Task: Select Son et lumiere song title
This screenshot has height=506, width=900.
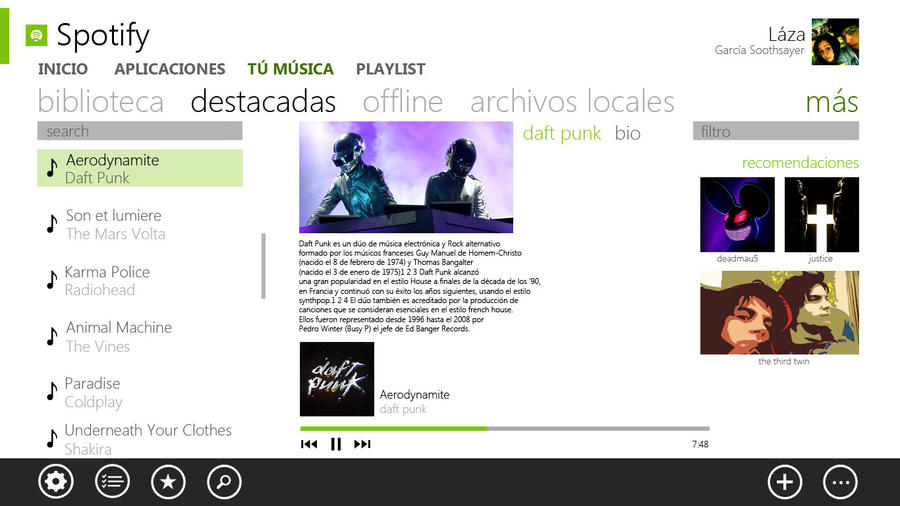Action: 114,216
